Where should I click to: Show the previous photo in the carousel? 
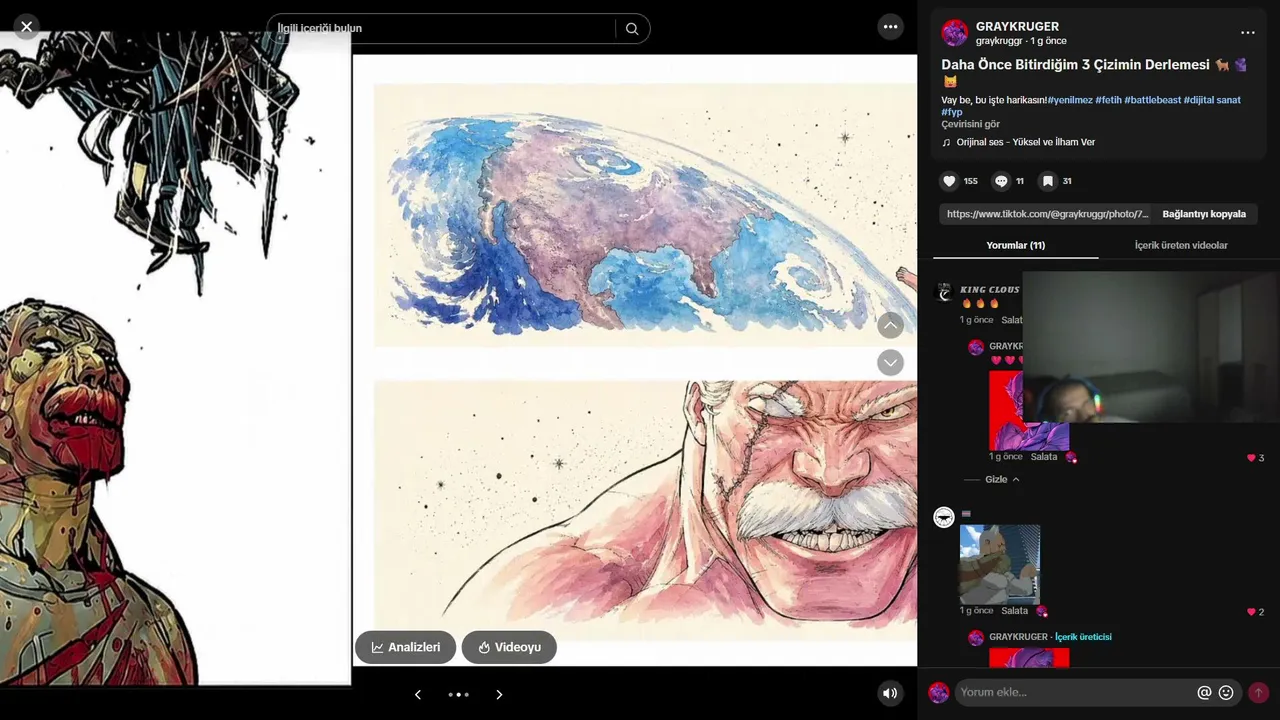click(x=418, y=694)
